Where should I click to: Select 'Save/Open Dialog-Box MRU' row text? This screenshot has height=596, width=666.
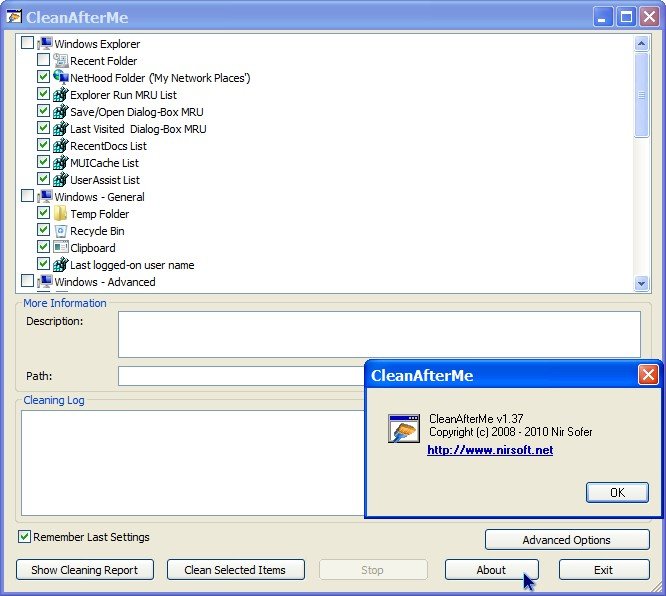tap(137, 112)
